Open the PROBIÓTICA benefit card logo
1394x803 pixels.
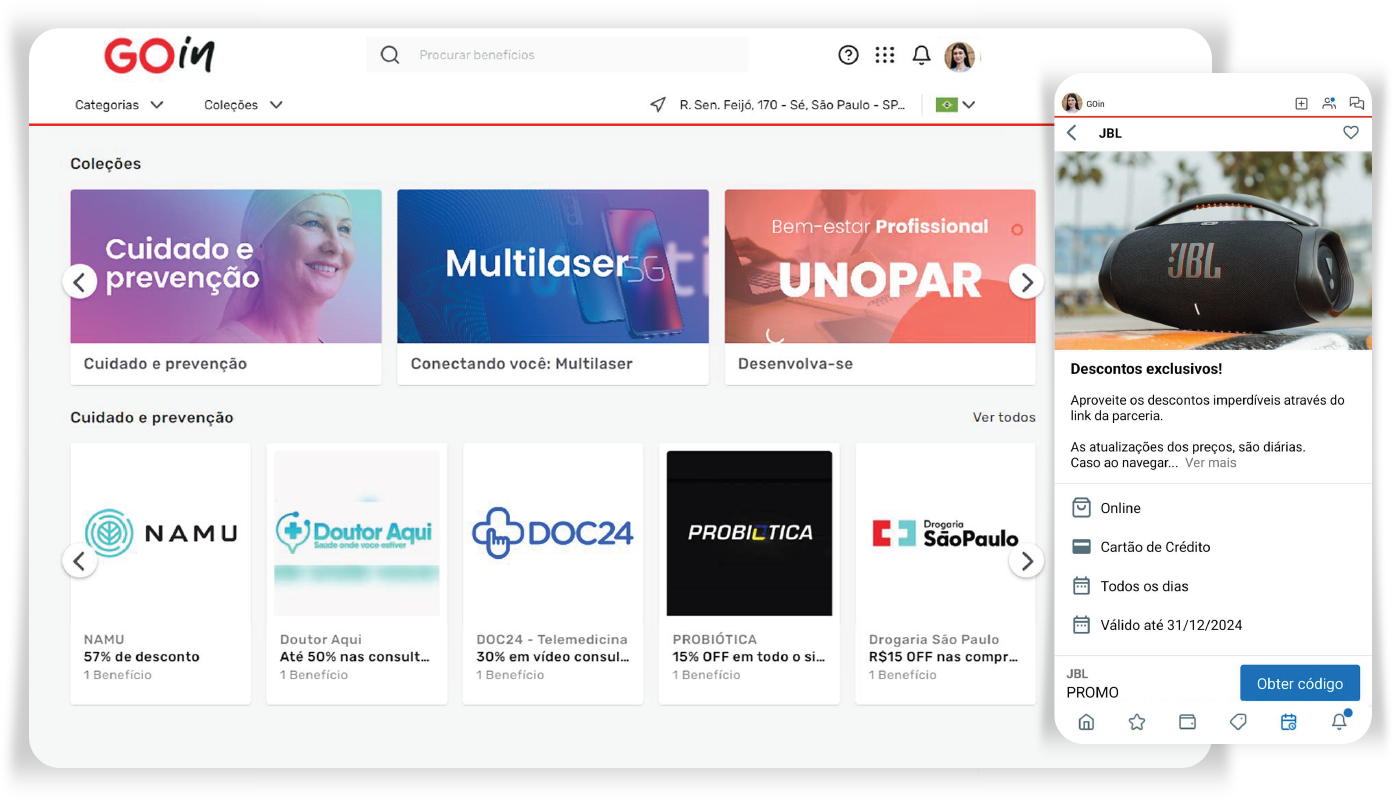point(749,533)
